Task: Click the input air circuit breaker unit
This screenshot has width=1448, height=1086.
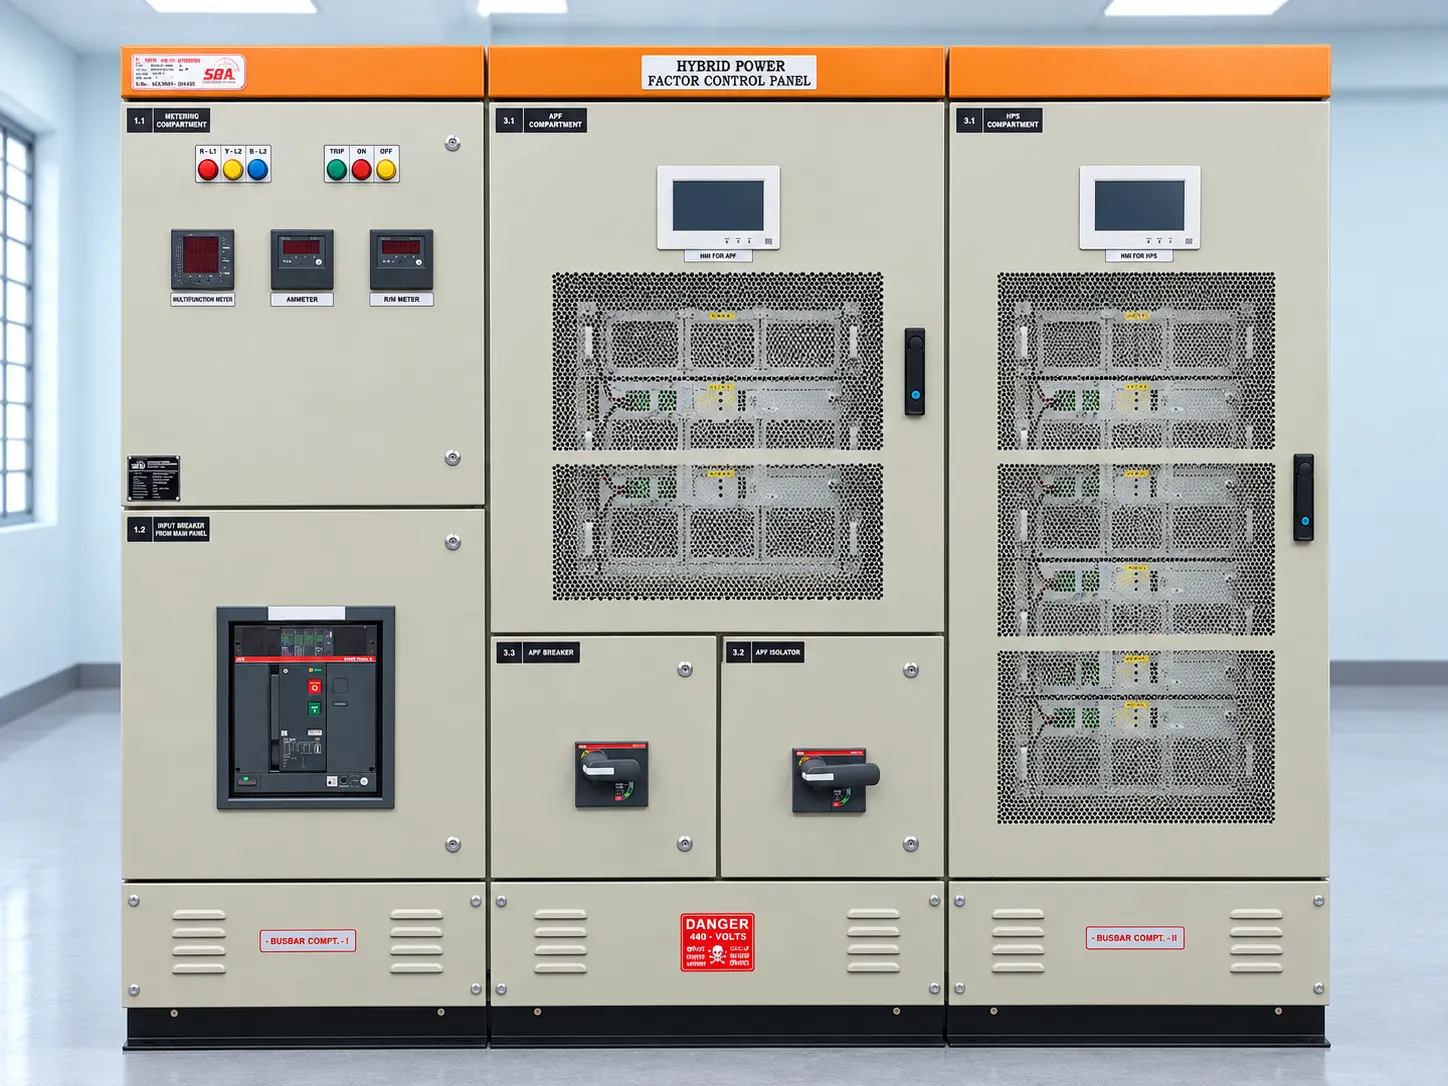Action: coord(306,707)
